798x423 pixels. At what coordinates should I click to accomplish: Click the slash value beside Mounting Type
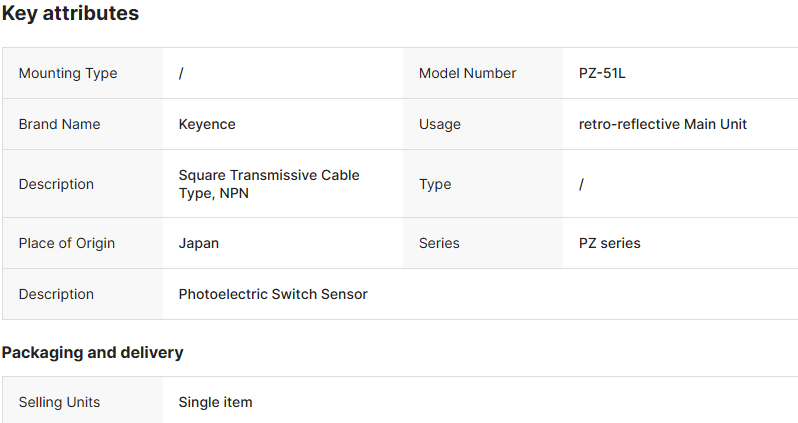pos(181,73)
